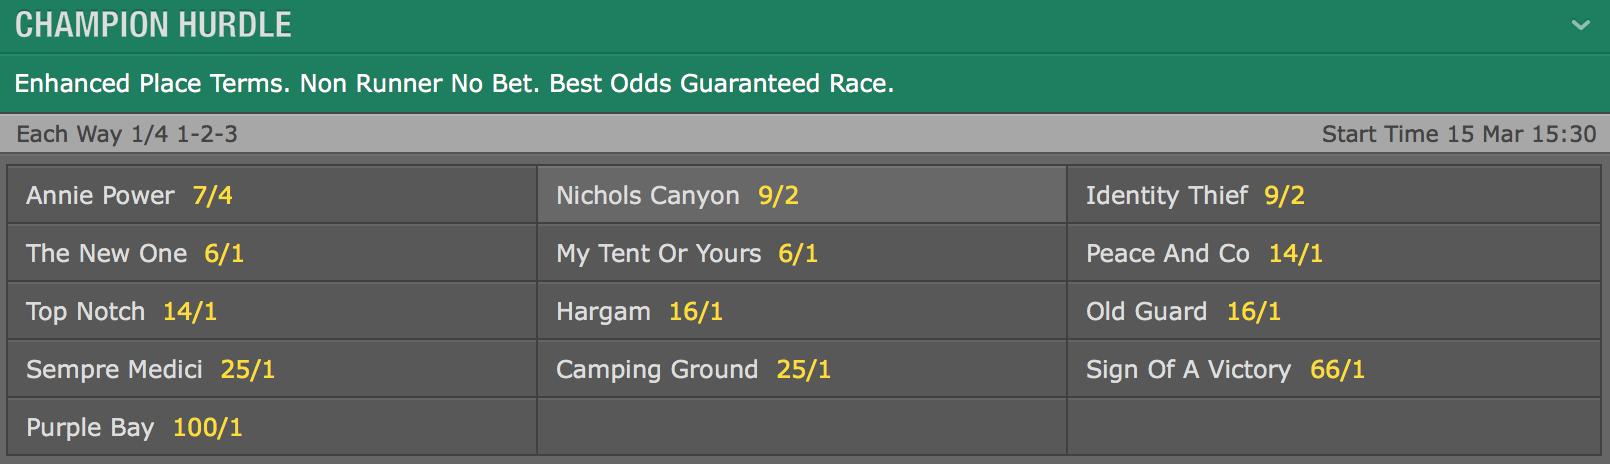Pick My Tent Or Yours 6/1

coord(802,253)
